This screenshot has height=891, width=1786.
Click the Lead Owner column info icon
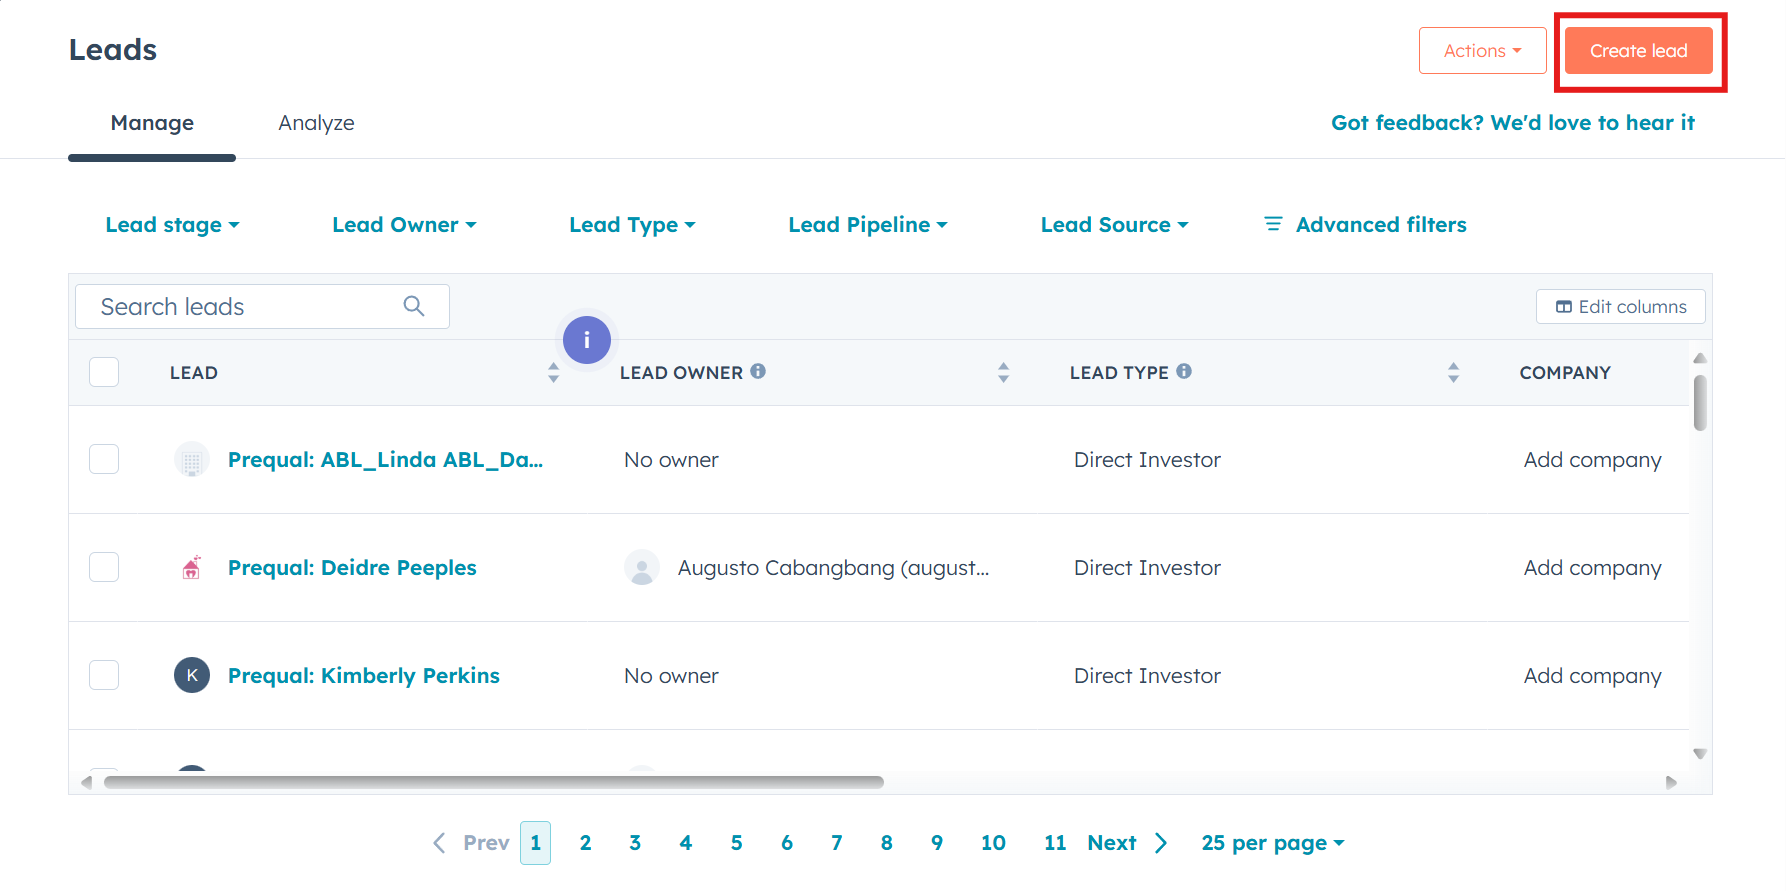pyautogui.click(x=758, y=371)
